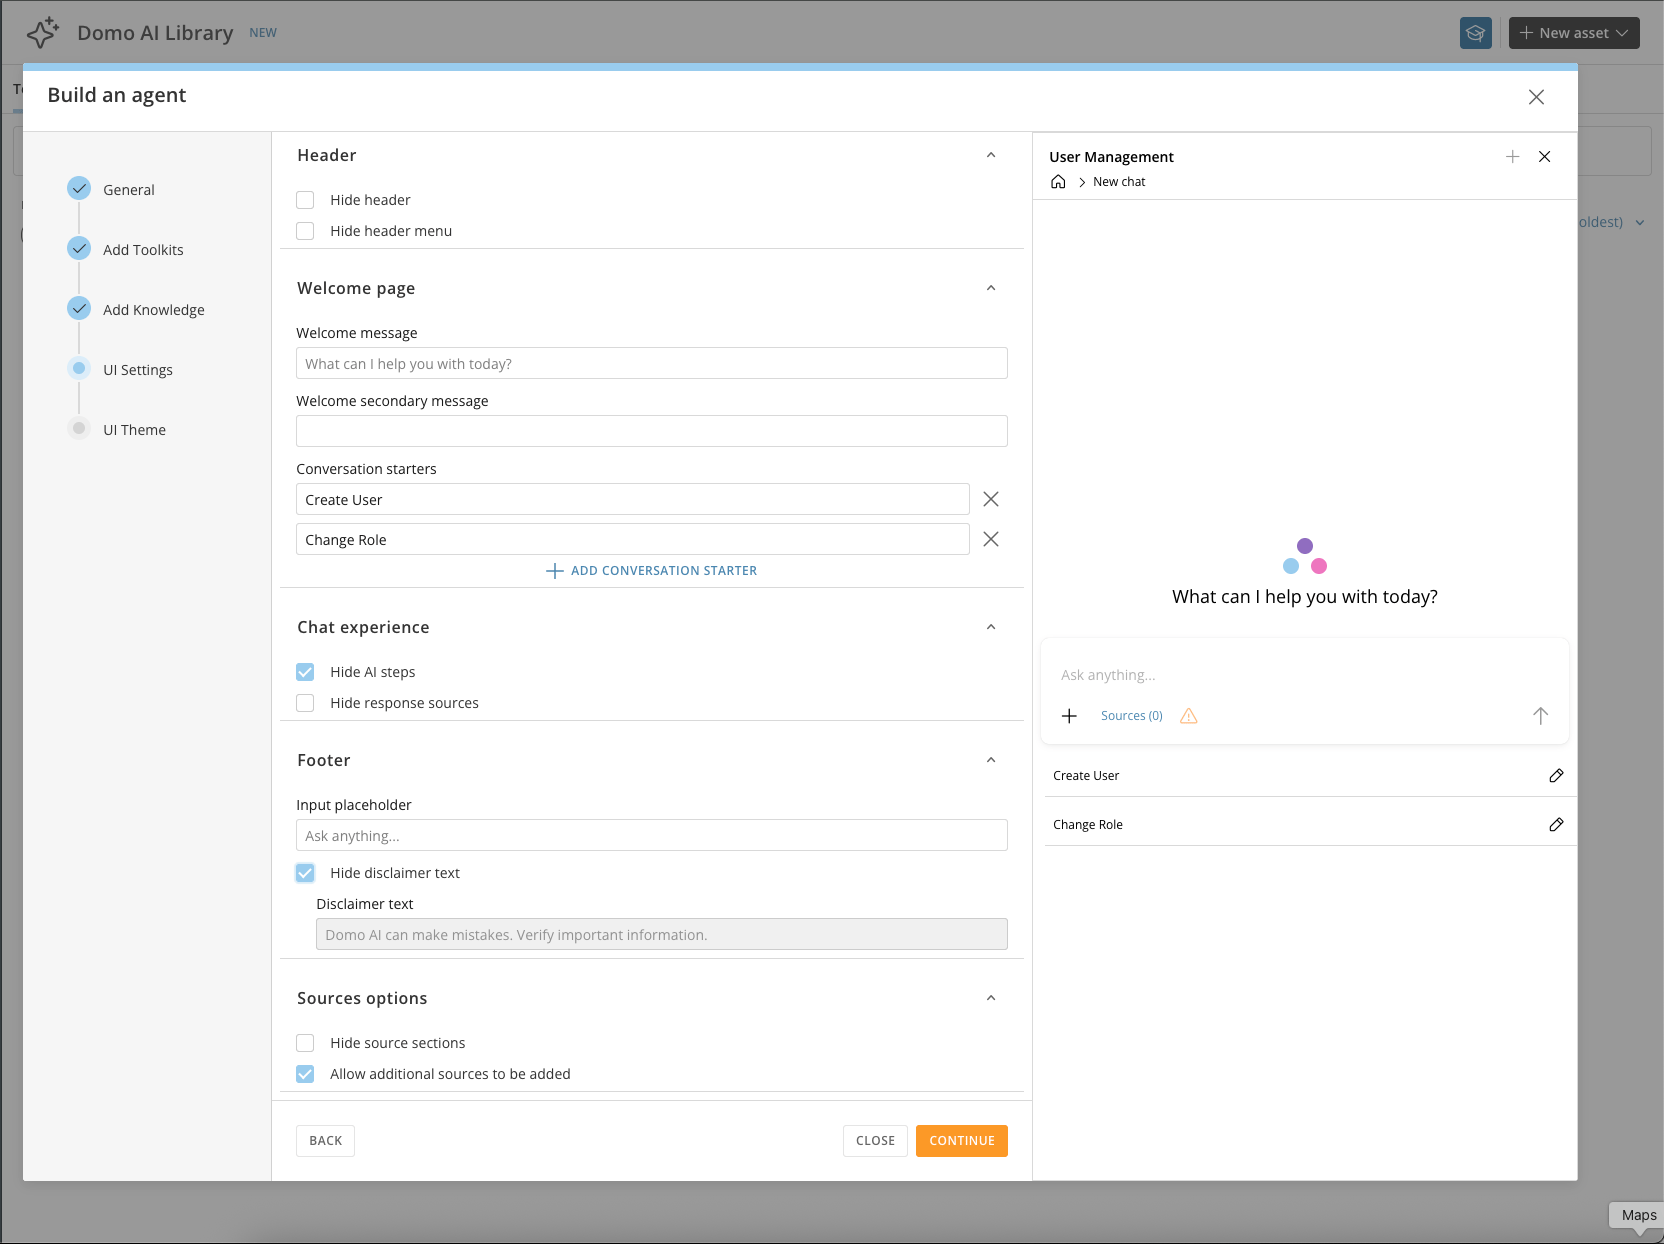Viewport: 1664px width, 1244px height.
Task: Check Hide source sections
Action: [x=305, y=1043]
